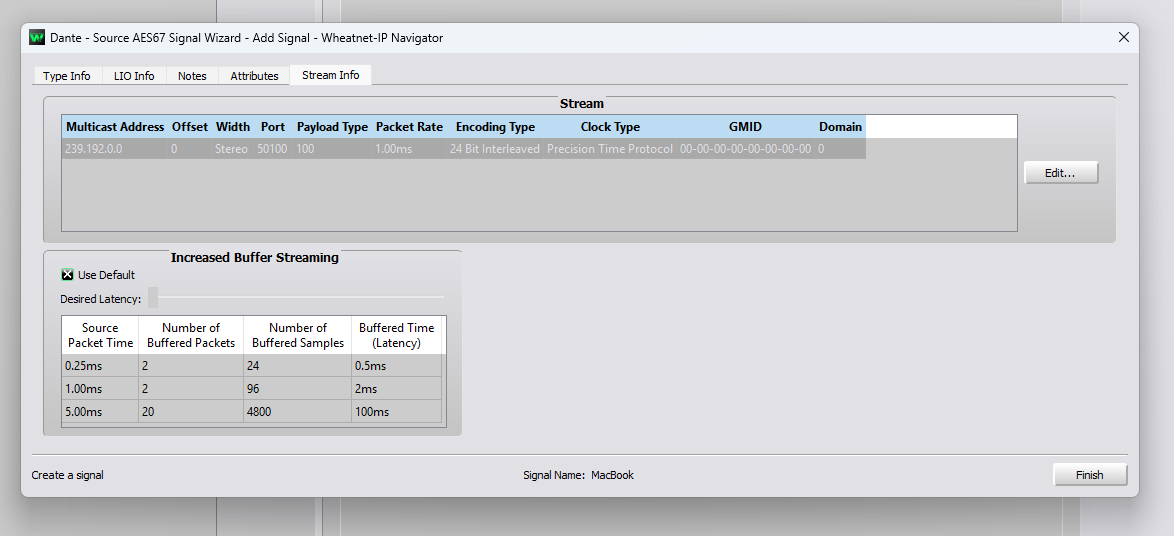Image resolution: width=1174 pixels, height=536 pixels.
Task: Click the MacBook signal name text
Action: point(612,475)
